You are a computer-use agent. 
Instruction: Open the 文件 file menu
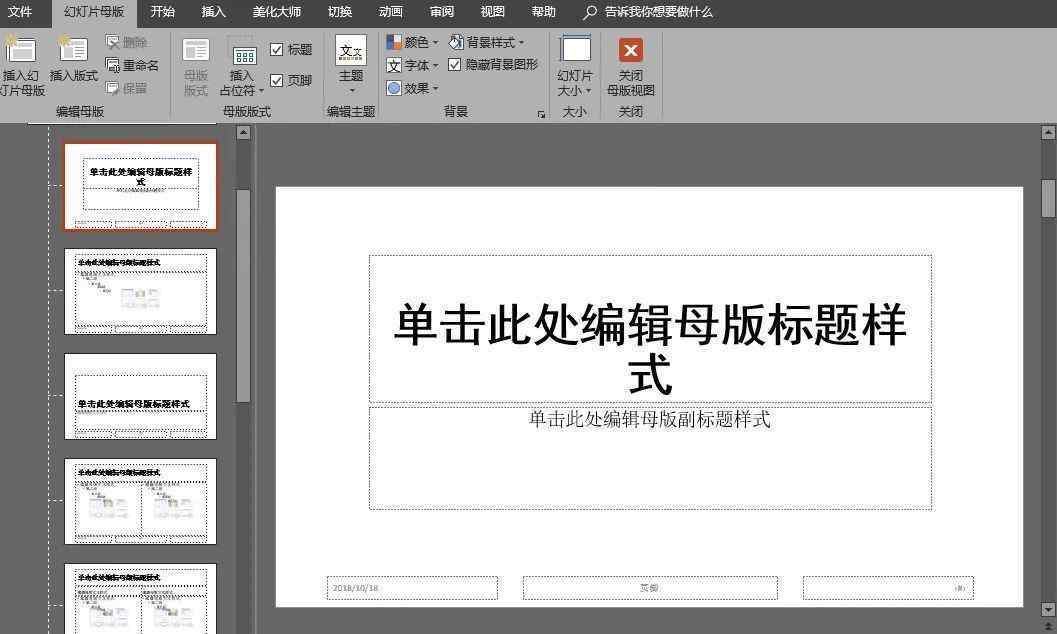20,12
